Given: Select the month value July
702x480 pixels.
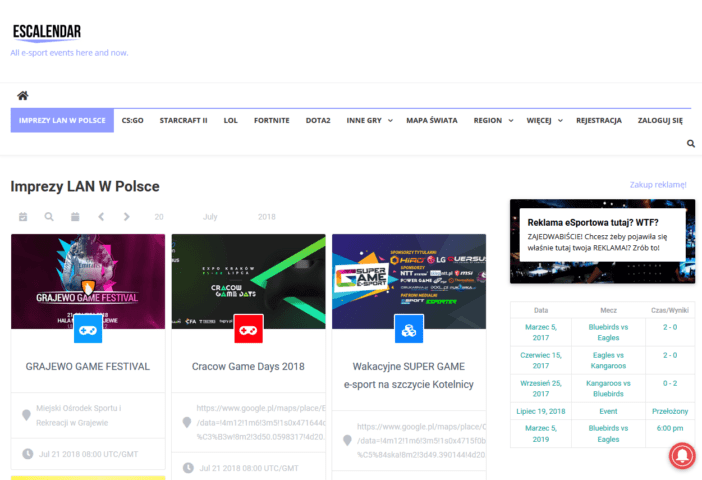Looking at the screenshot, I should tap(210, 217).
